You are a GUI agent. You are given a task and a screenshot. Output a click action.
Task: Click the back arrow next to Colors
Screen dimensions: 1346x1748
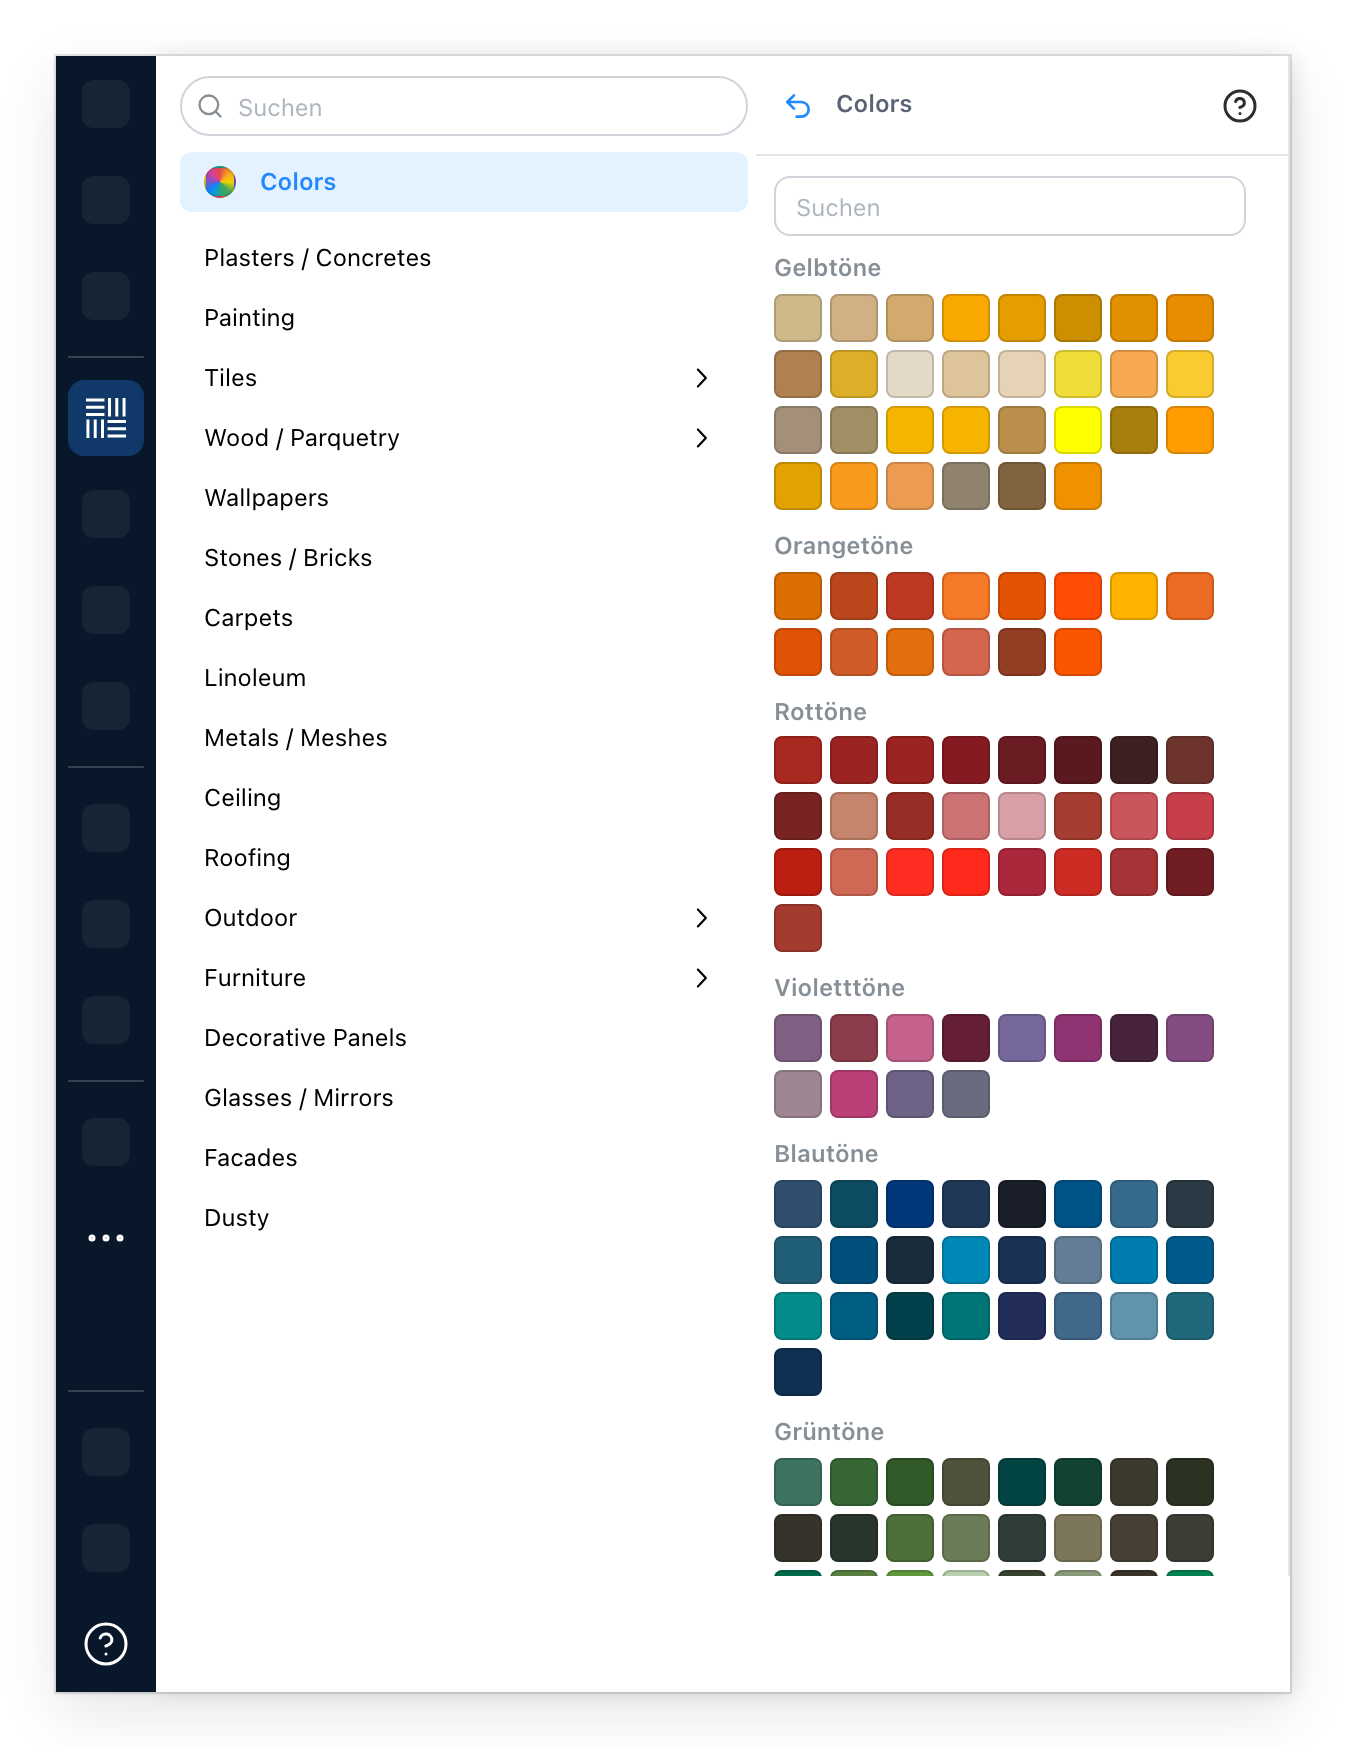coord(798,105)
